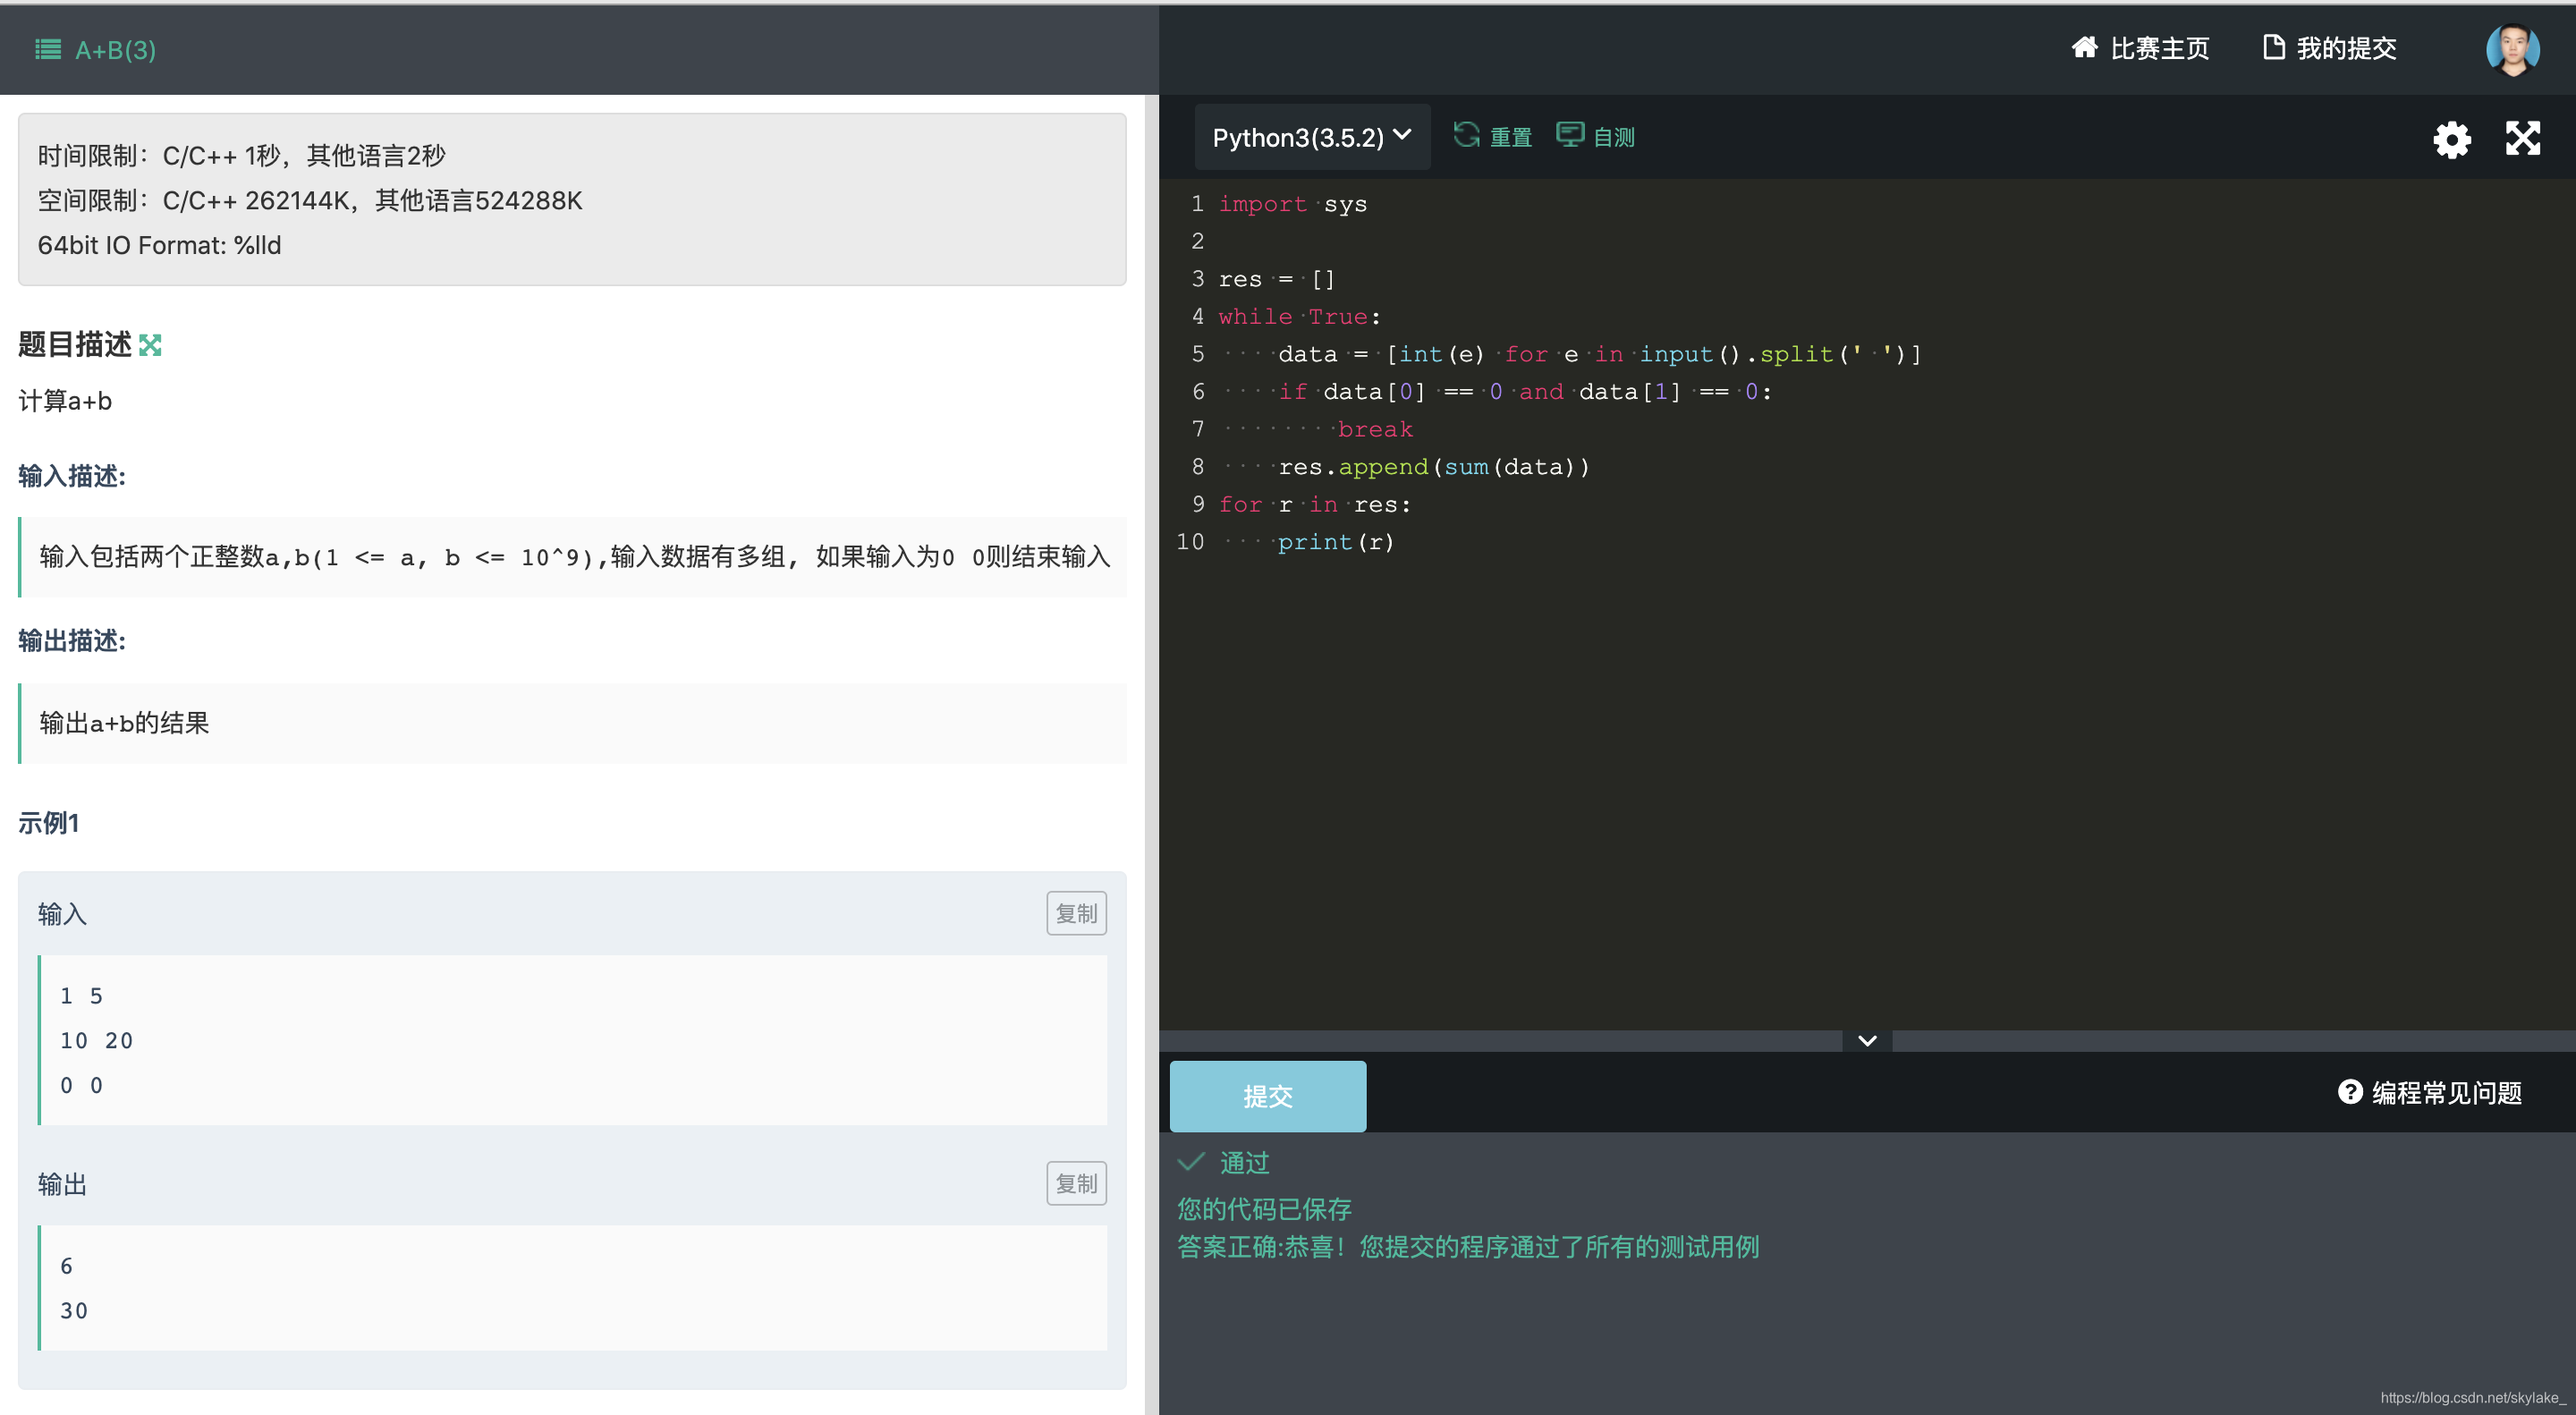Toggle fullscreen editor with expand icon

click(x=2522, y=138)
